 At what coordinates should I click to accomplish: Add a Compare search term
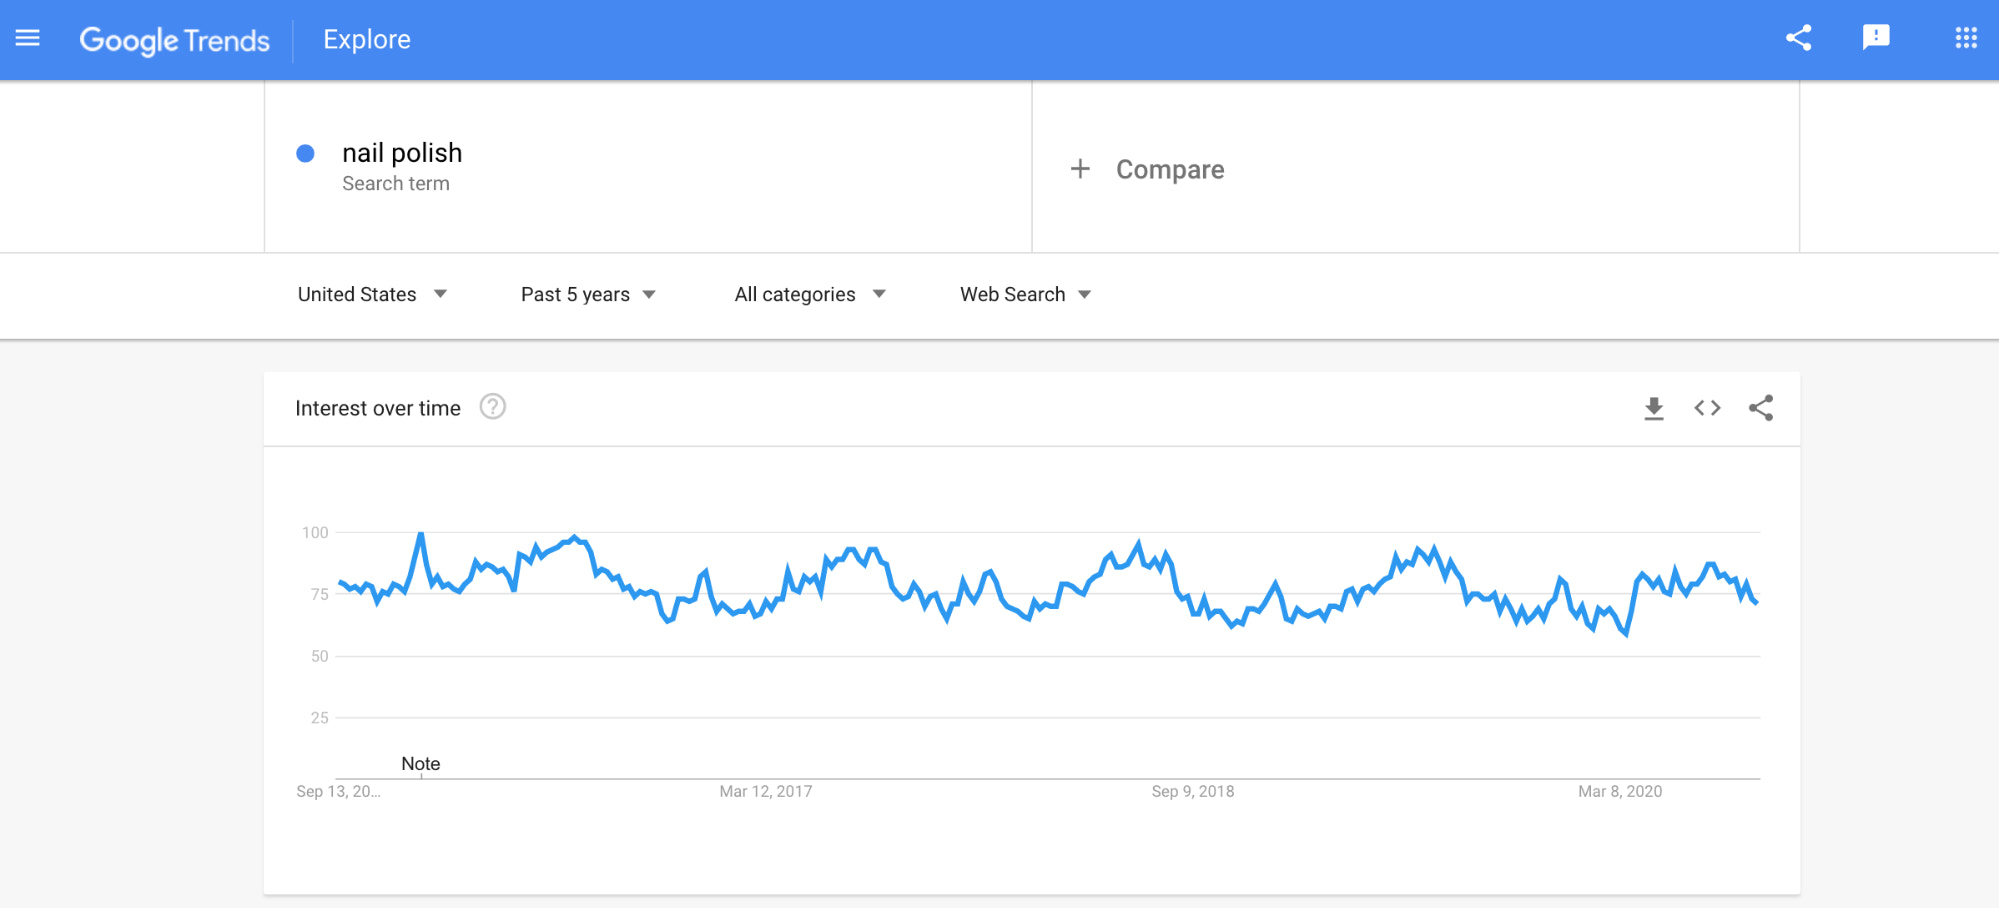tap(1150, 169)
